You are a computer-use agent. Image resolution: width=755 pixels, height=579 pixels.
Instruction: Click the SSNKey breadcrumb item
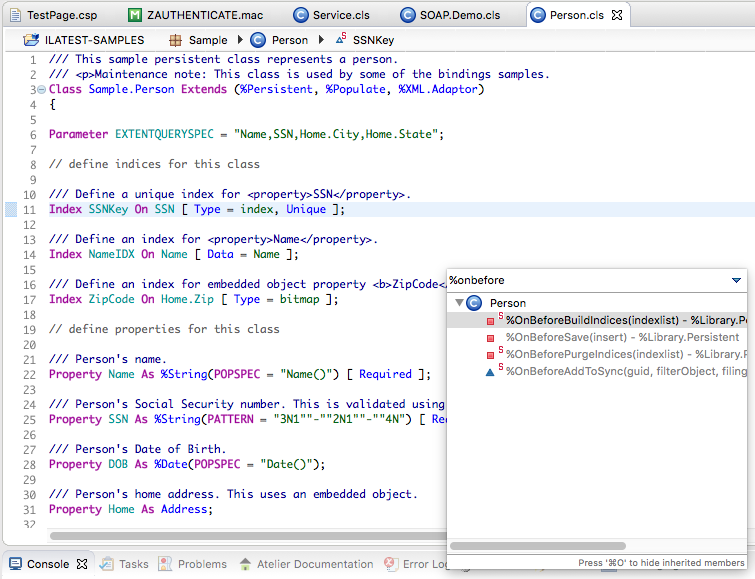[373, 40]
